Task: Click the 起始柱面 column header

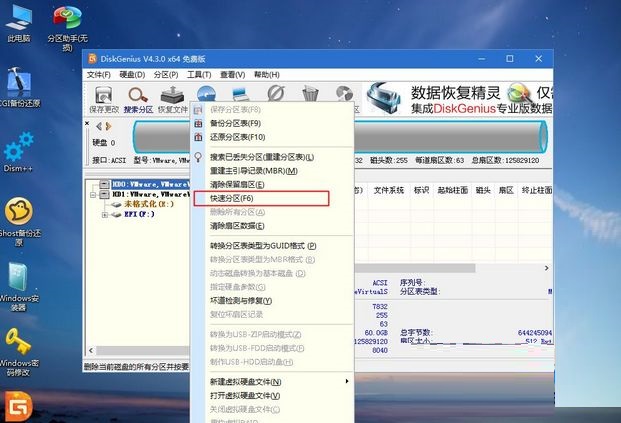Action: [452, 191]
